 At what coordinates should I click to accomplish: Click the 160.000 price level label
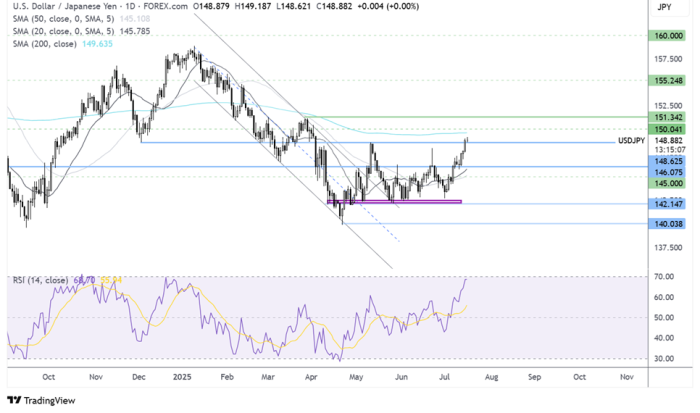pos(667,35)
